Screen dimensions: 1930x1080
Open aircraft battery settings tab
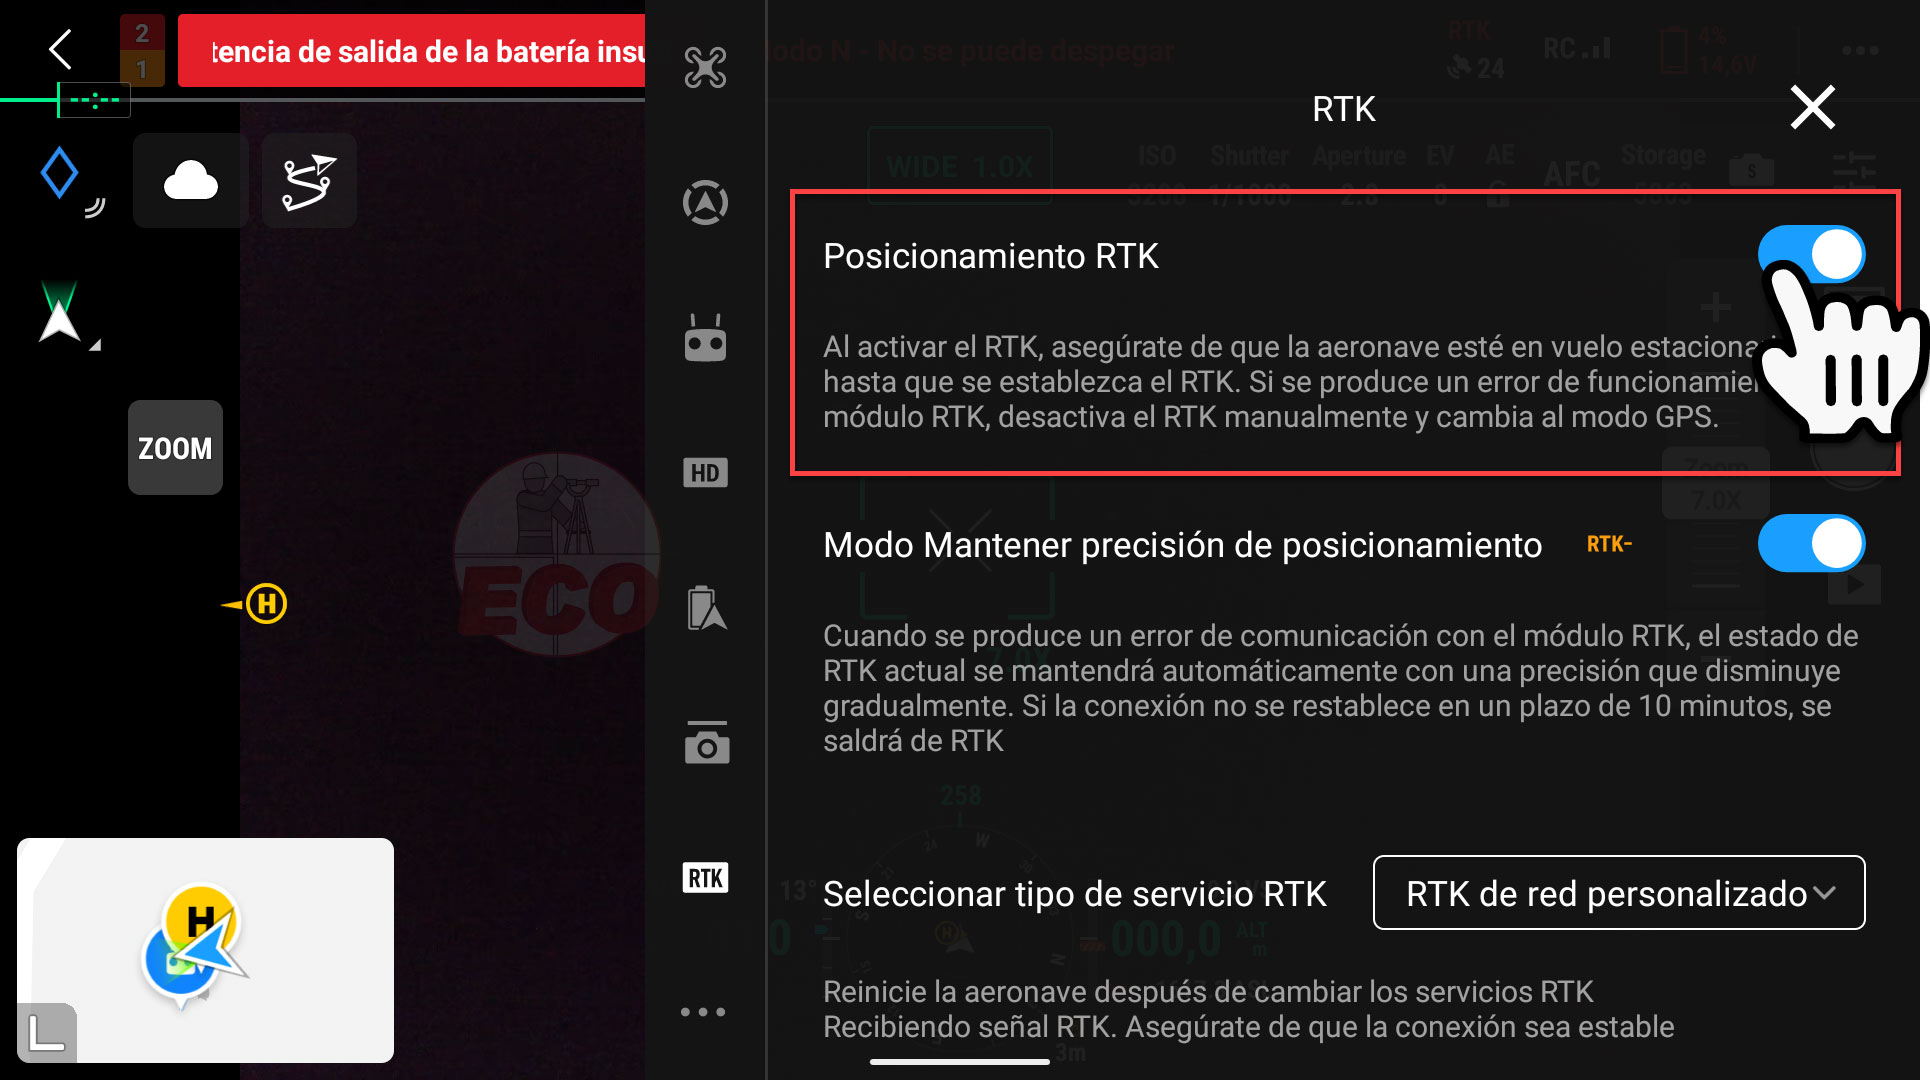coord(705,608)
